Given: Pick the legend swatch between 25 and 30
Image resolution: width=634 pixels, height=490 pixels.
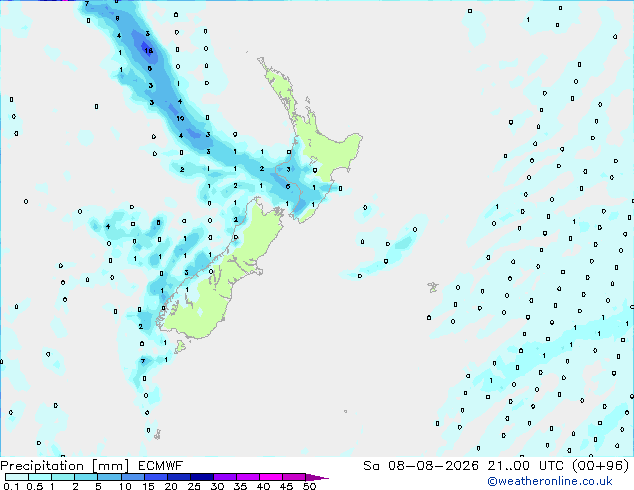Looking at the screenshot, I should (x=201, y=477).
